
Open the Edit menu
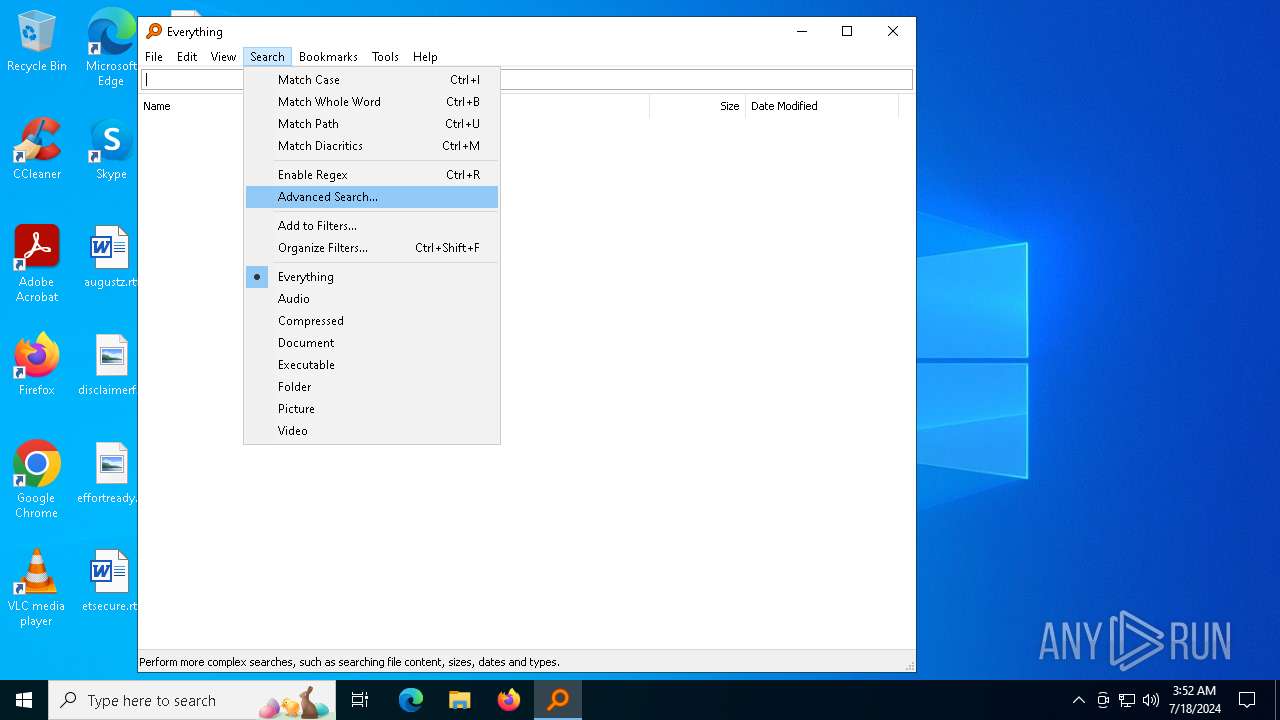coord(187,57)
